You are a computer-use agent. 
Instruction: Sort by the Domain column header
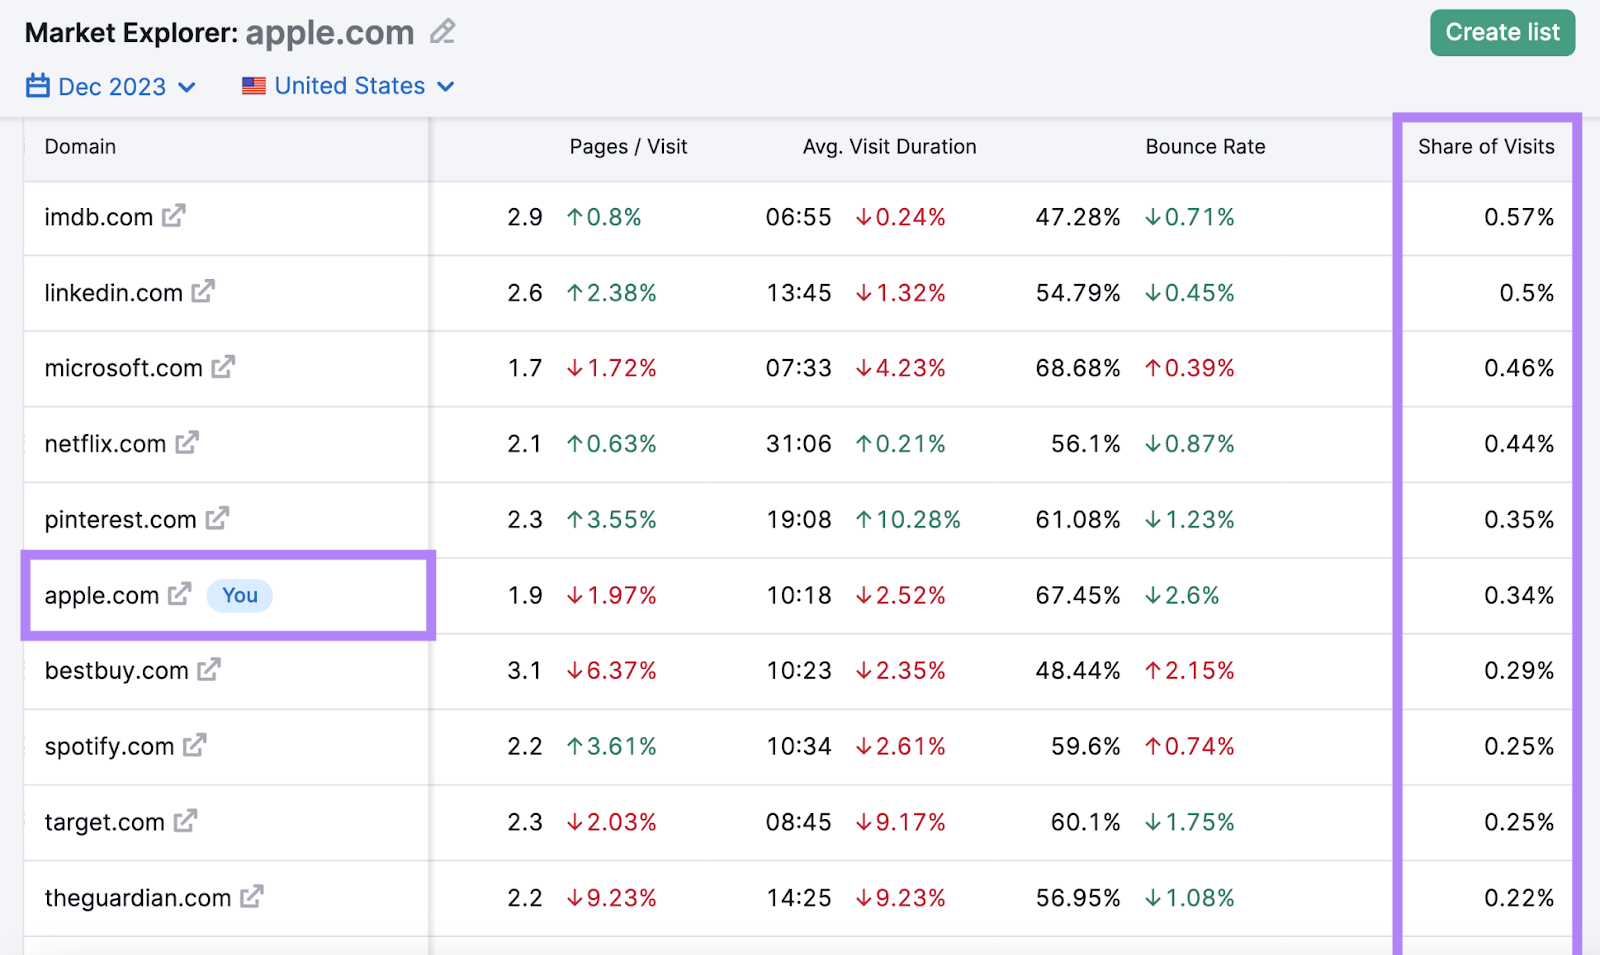point(80,147)
